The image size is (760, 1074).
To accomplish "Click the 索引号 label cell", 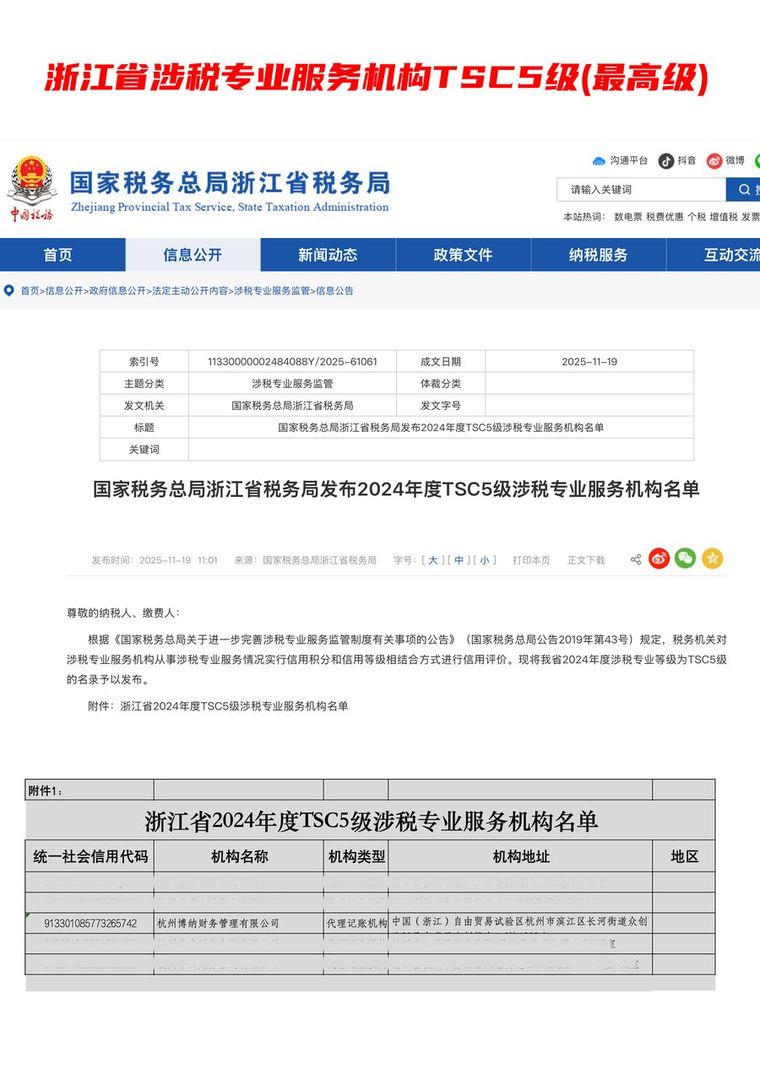I will (x=144, y=362).
